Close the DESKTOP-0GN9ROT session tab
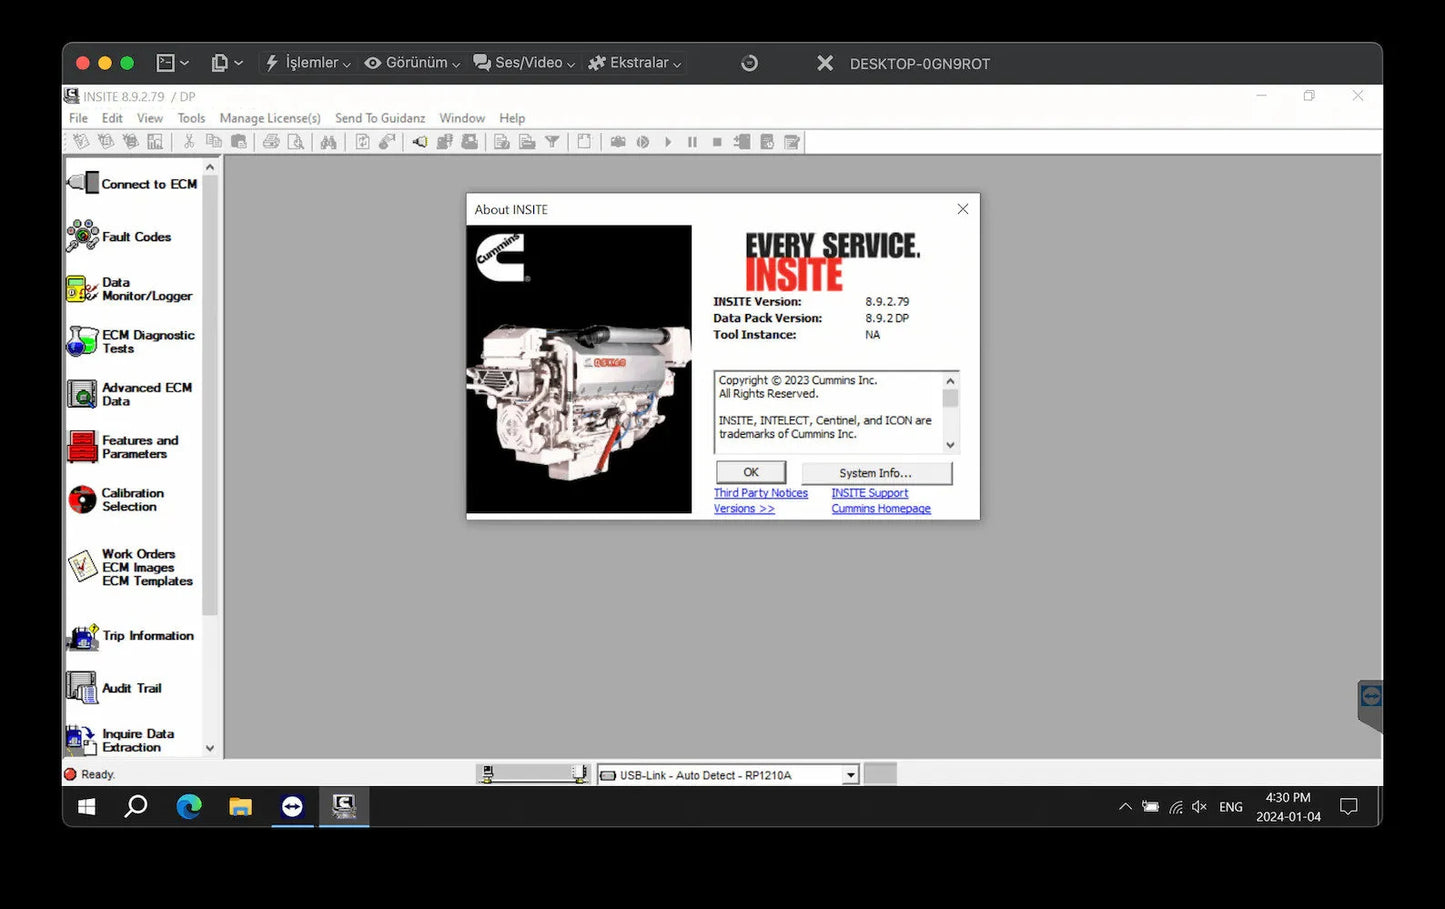Viewport: 1445px width, 909px height. tap(825, 63)
